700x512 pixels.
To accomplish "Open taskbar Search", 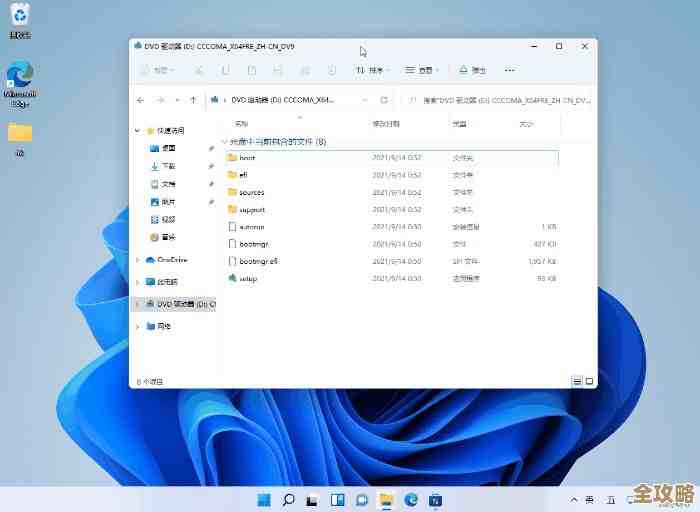I will tap(288, 500).
